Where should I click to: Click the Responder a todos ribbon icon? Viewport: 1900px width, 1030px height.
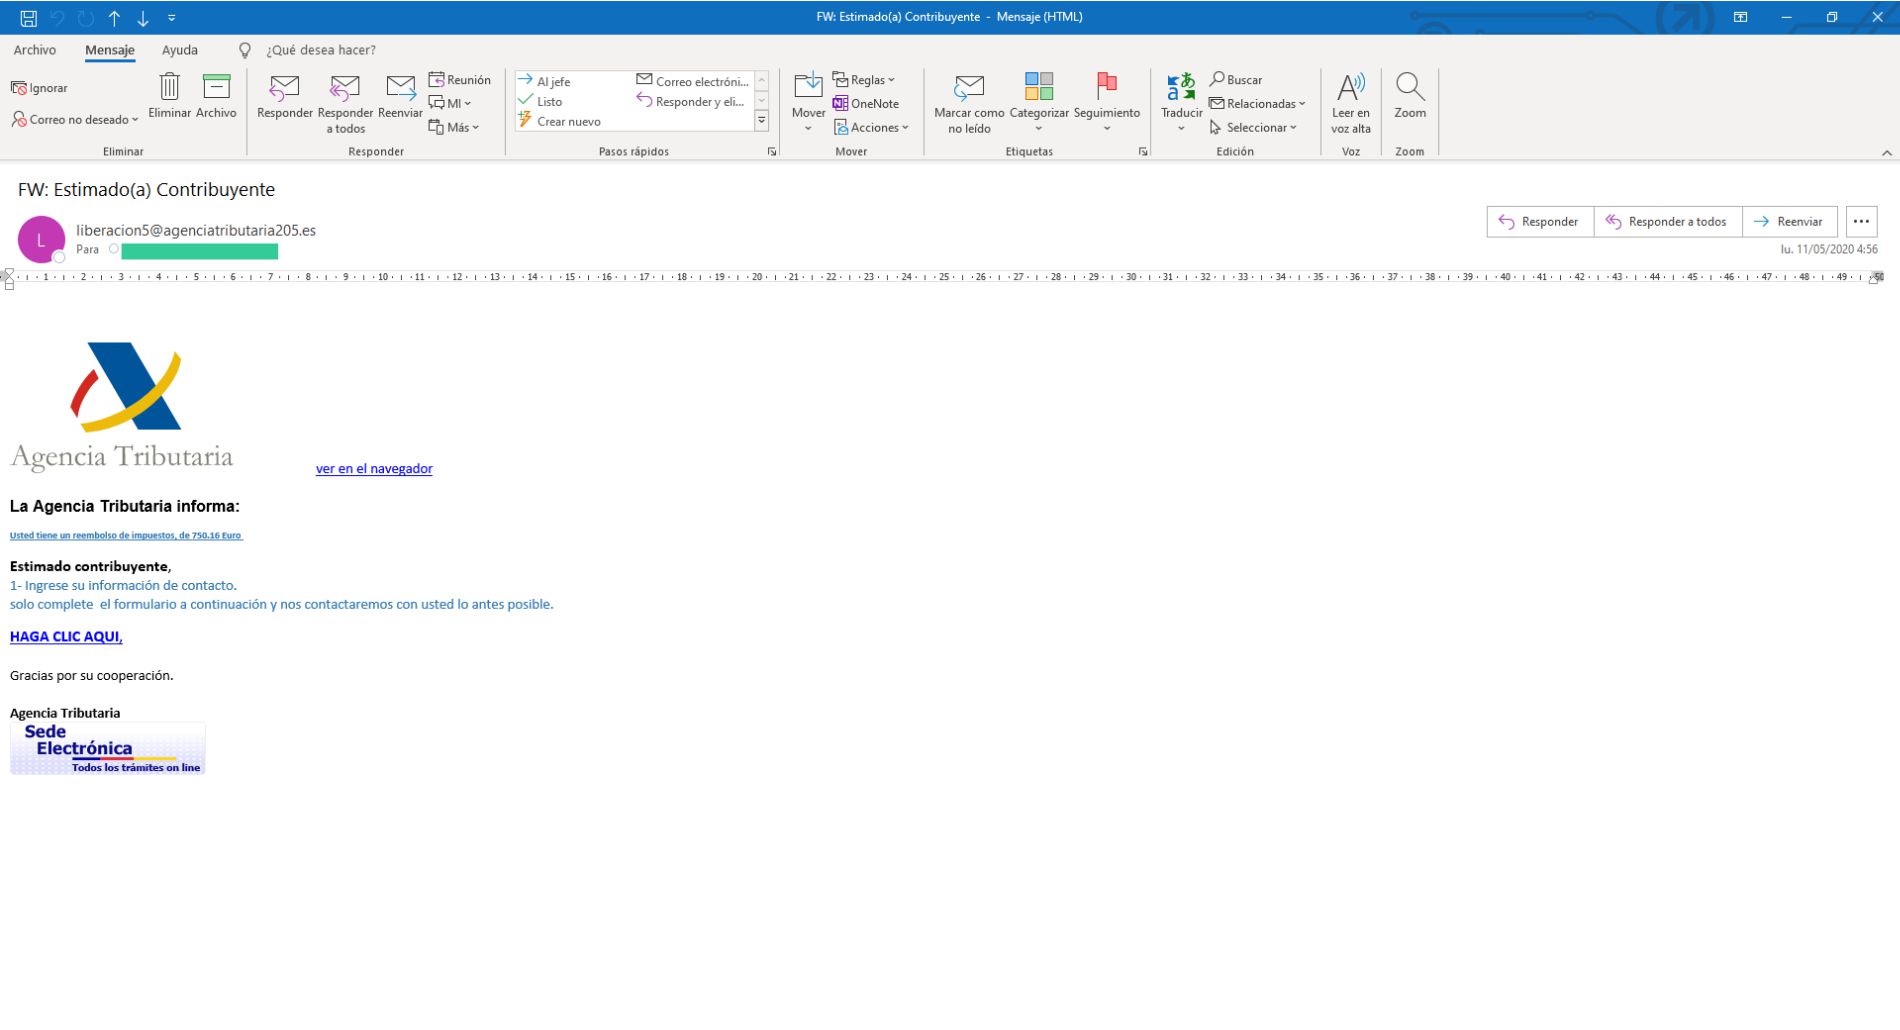pos(345,89)
